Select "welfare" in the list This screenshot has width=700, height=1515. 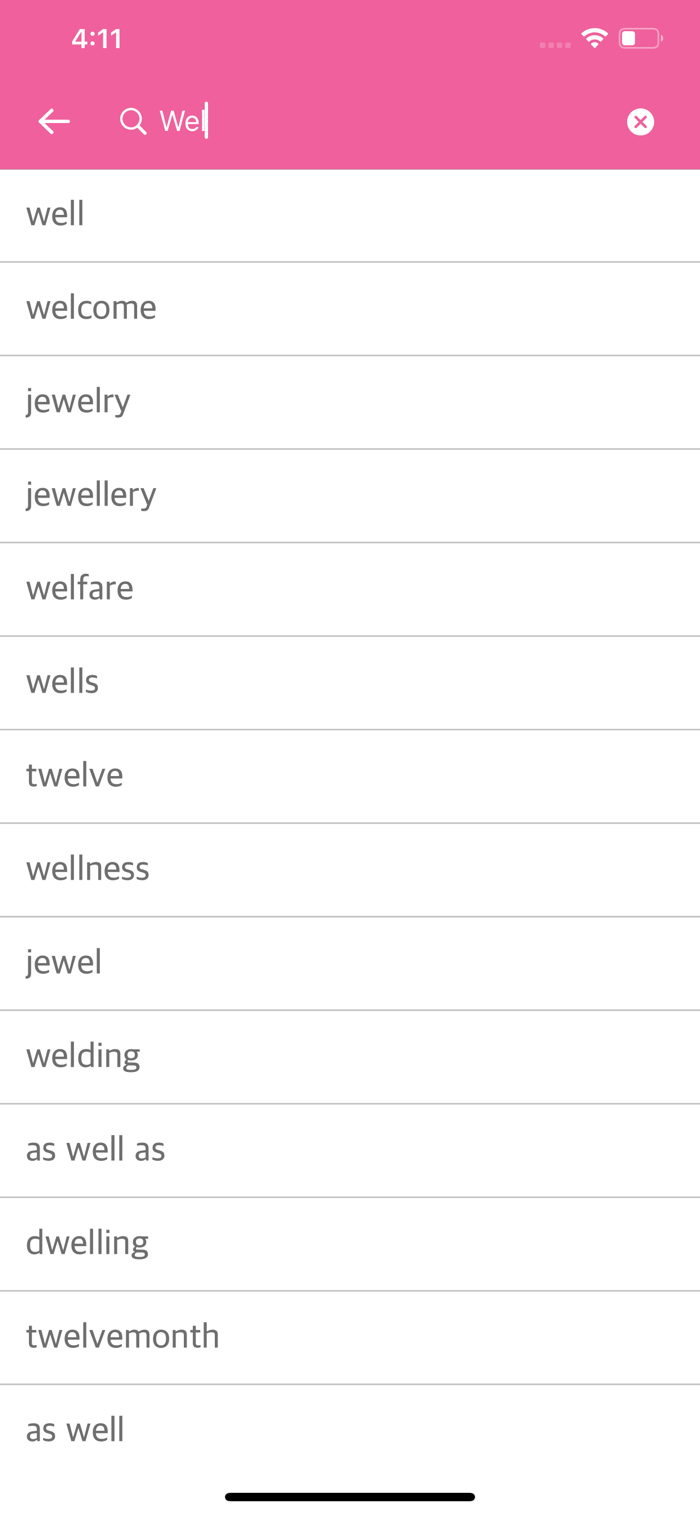pos(350,589)
